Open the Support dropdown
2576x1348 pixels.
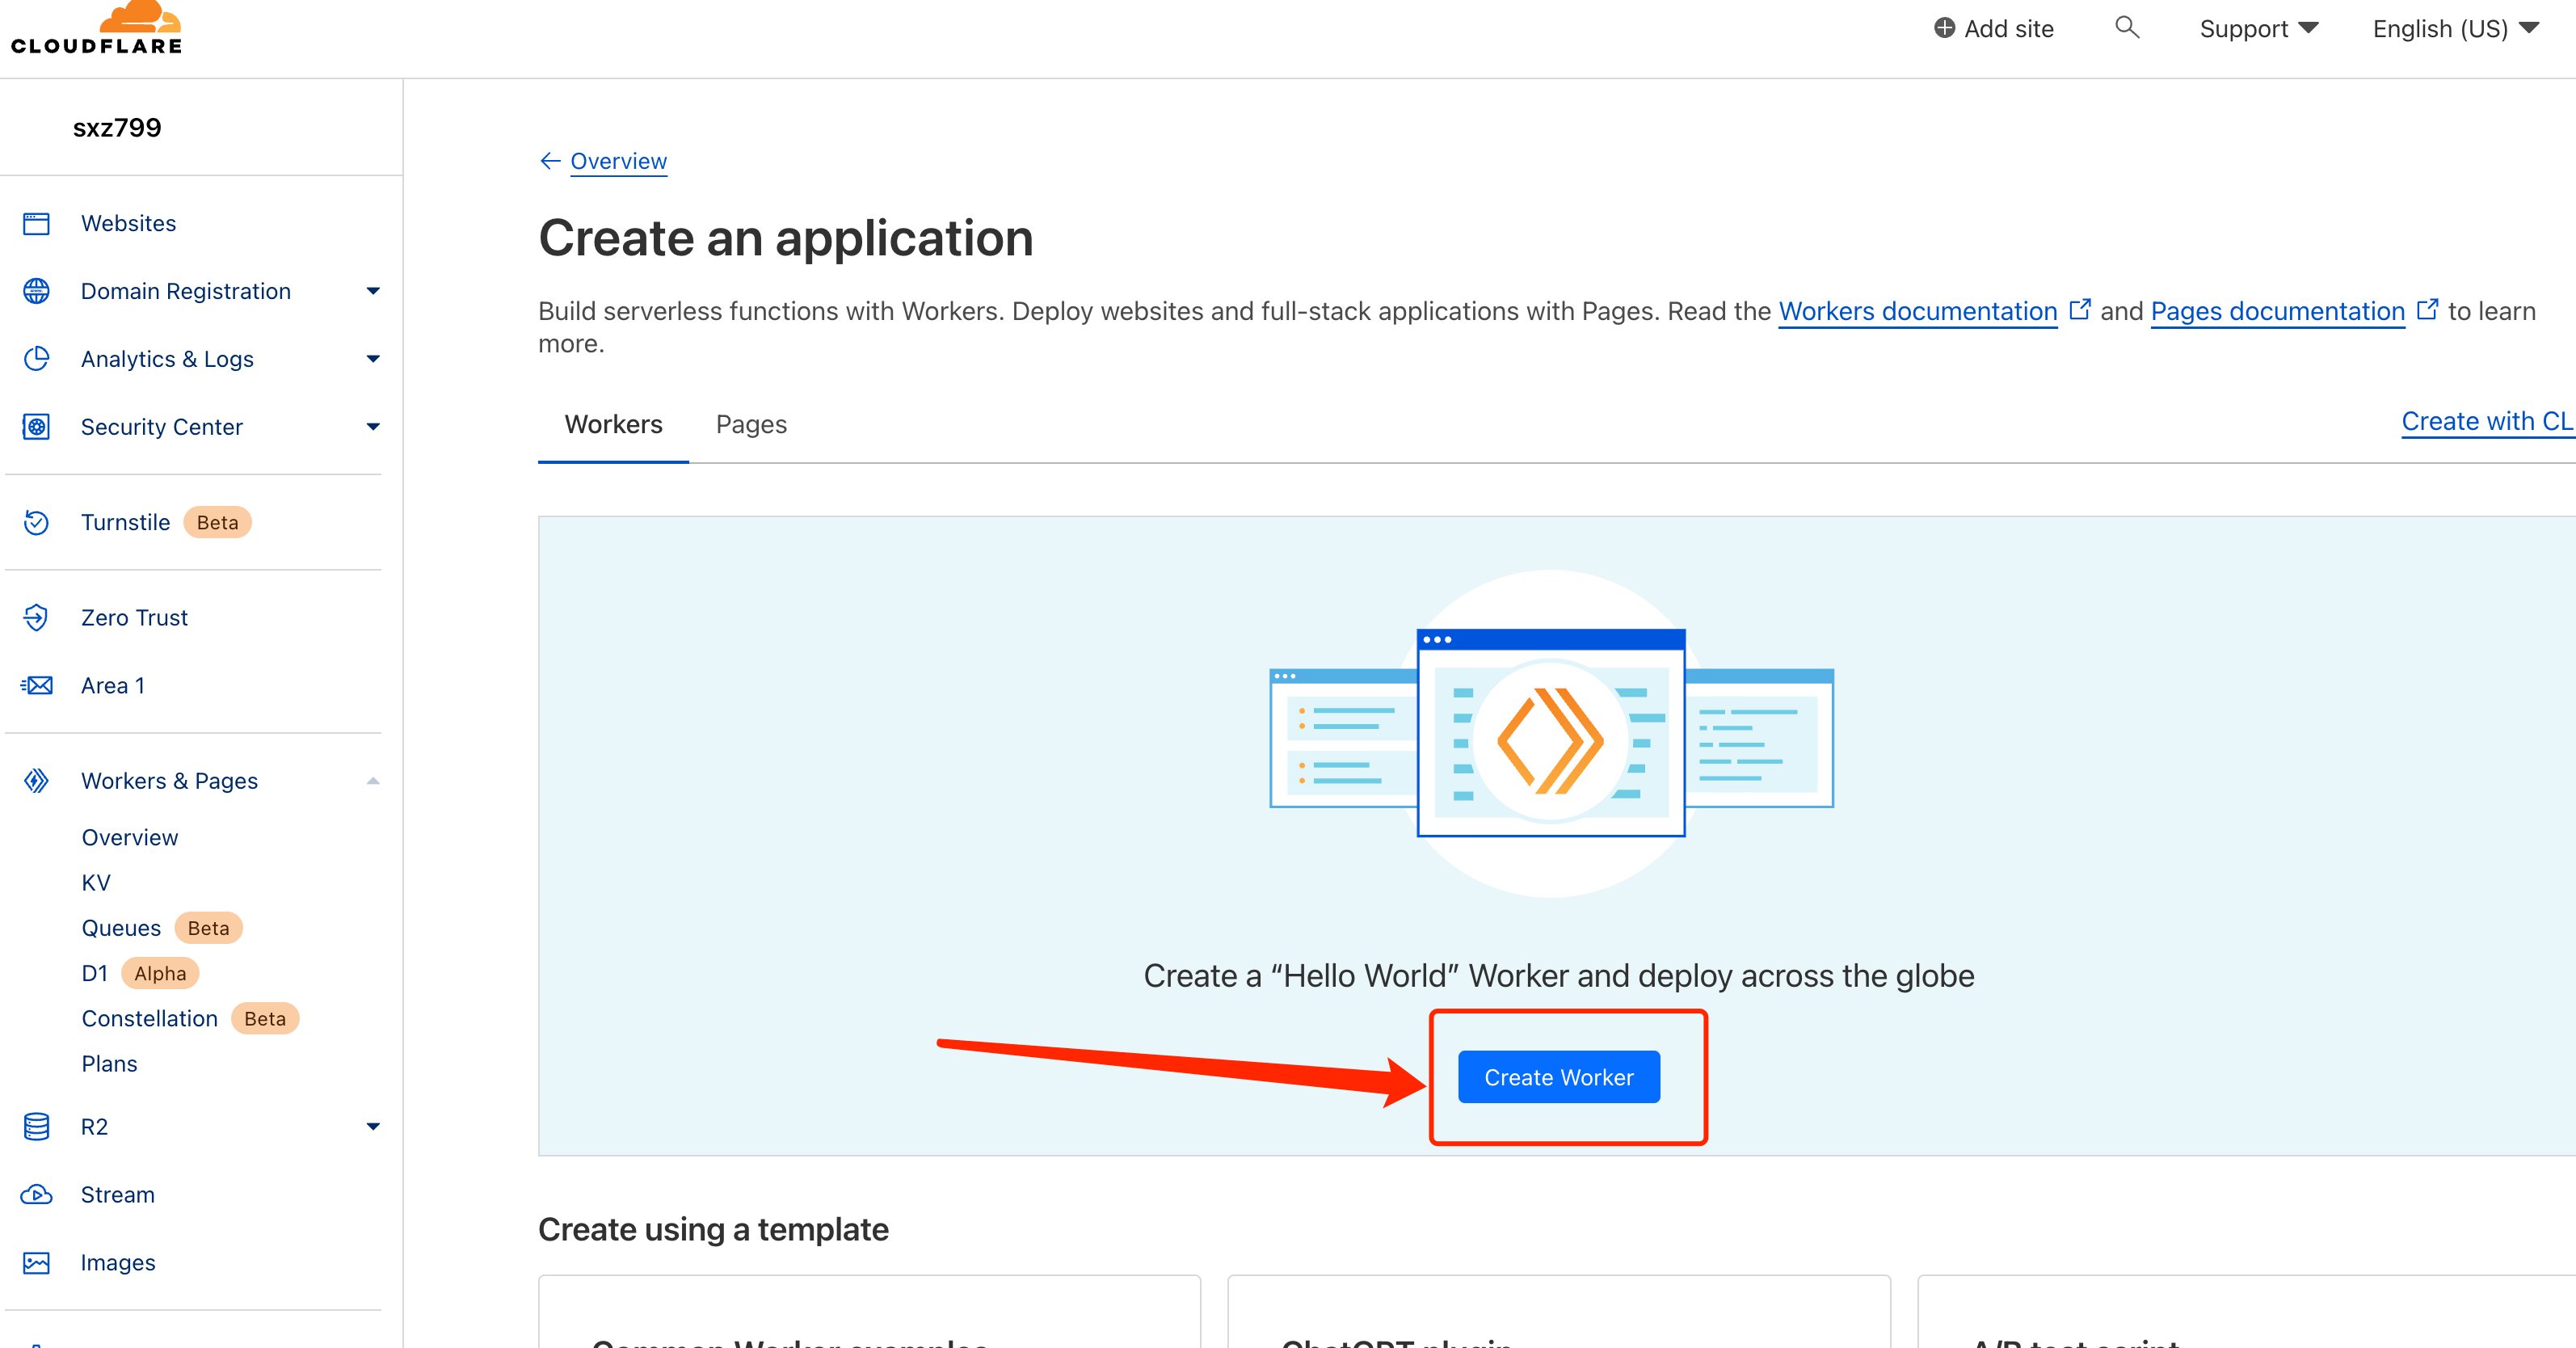point(2259,29)
